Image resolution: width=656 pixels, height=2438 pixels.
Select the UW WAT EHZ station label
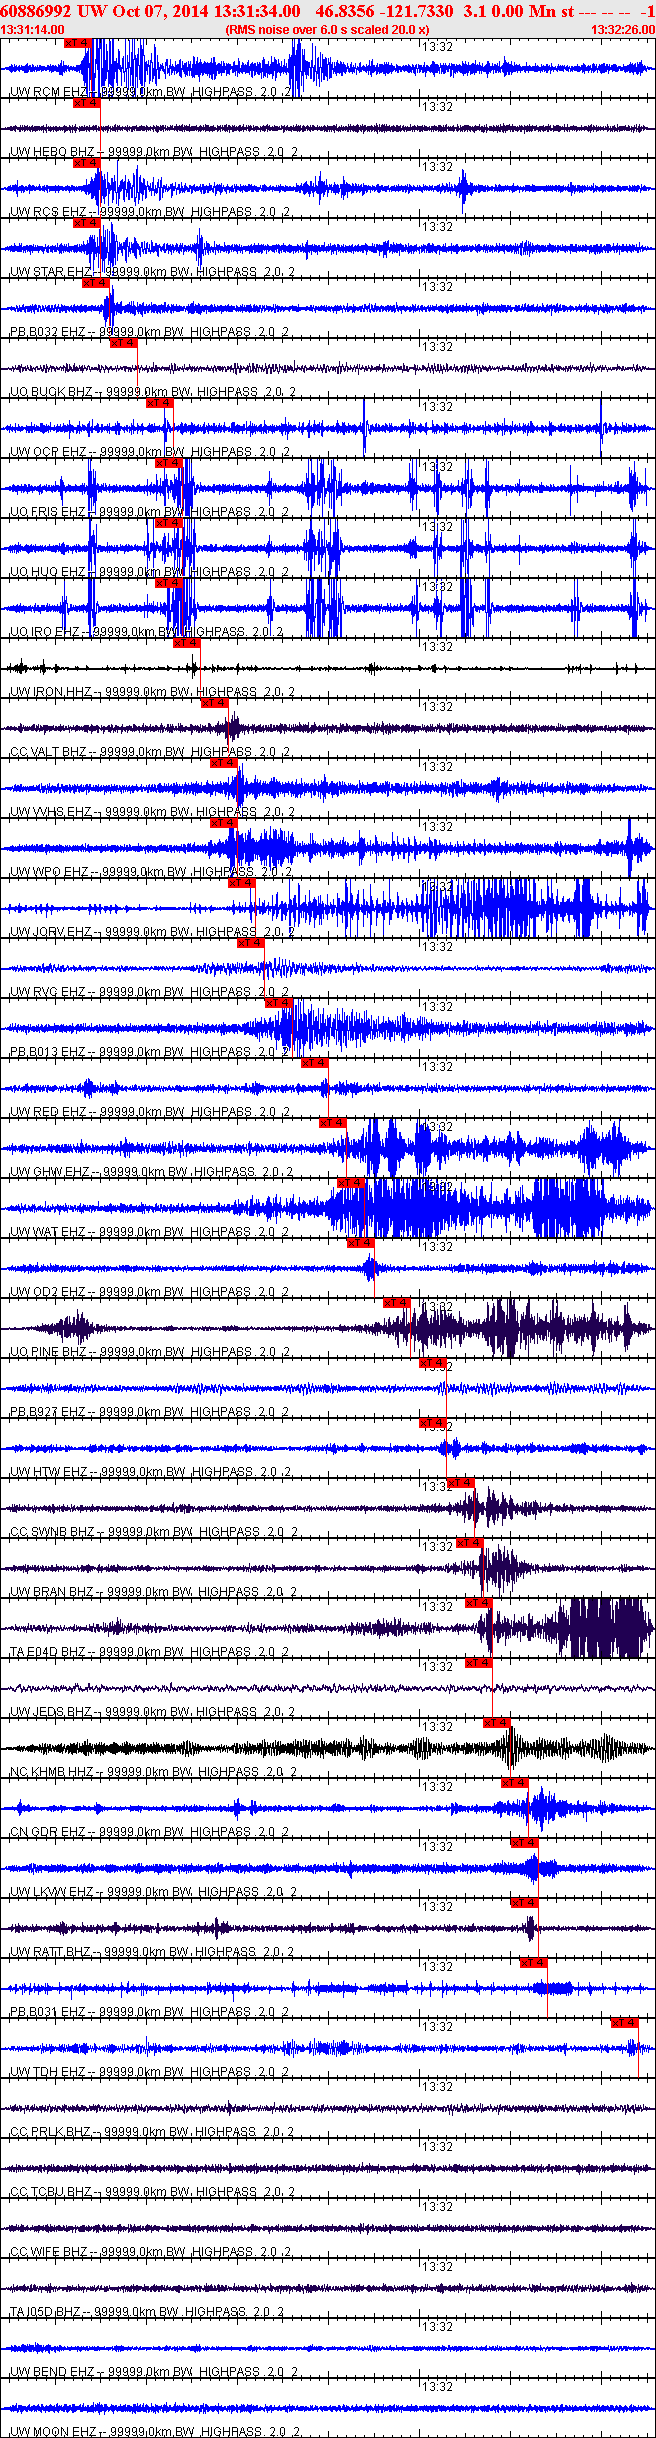(48, 1232)
